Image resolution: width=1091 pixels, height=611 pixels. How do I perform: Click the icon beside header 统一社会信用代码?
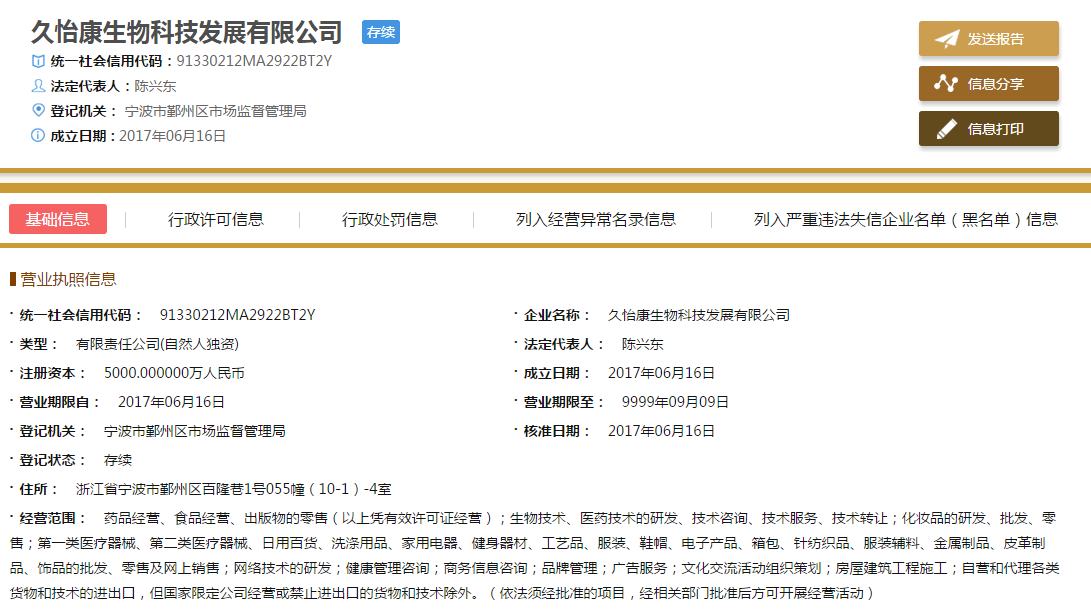[x=39, y=61]
